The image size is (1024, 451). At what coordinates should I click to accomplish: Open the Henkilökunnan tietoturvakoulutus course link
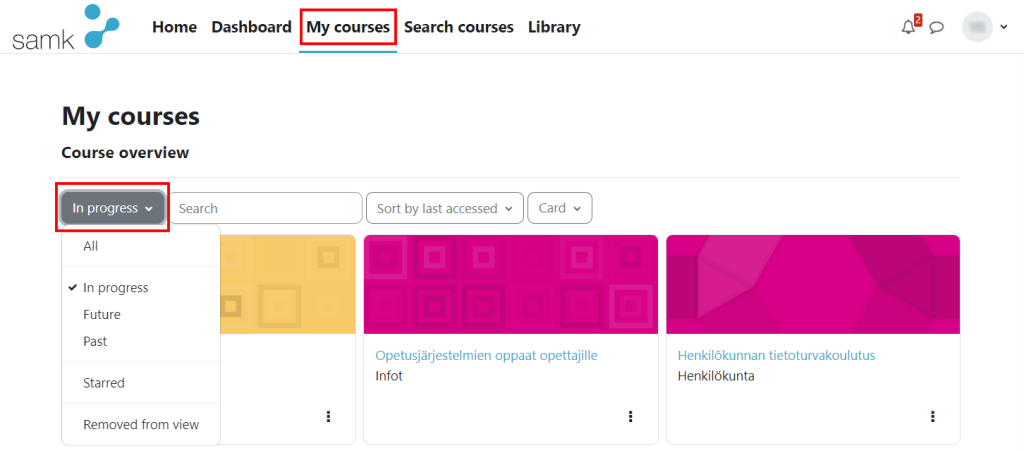pos(776,356)
